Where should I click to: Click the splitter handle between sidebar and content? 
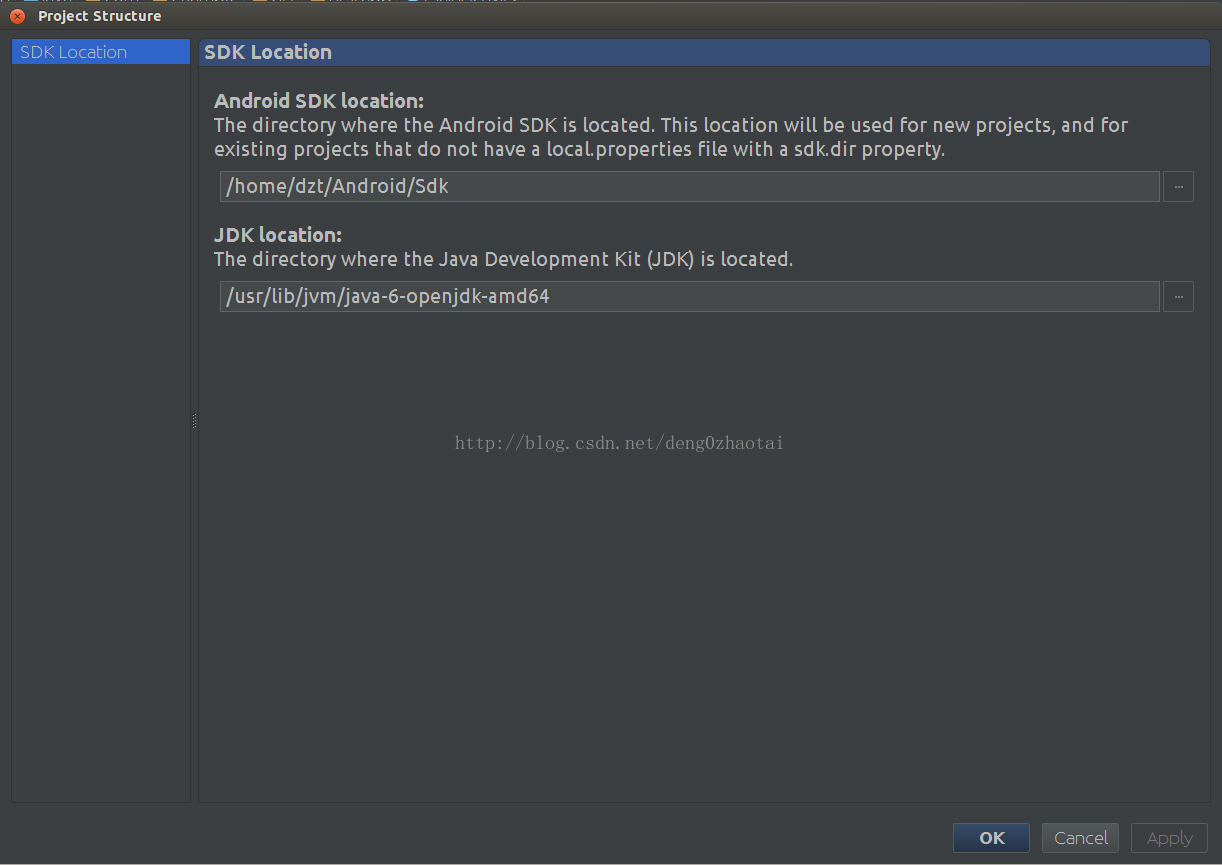click(194, 421)
